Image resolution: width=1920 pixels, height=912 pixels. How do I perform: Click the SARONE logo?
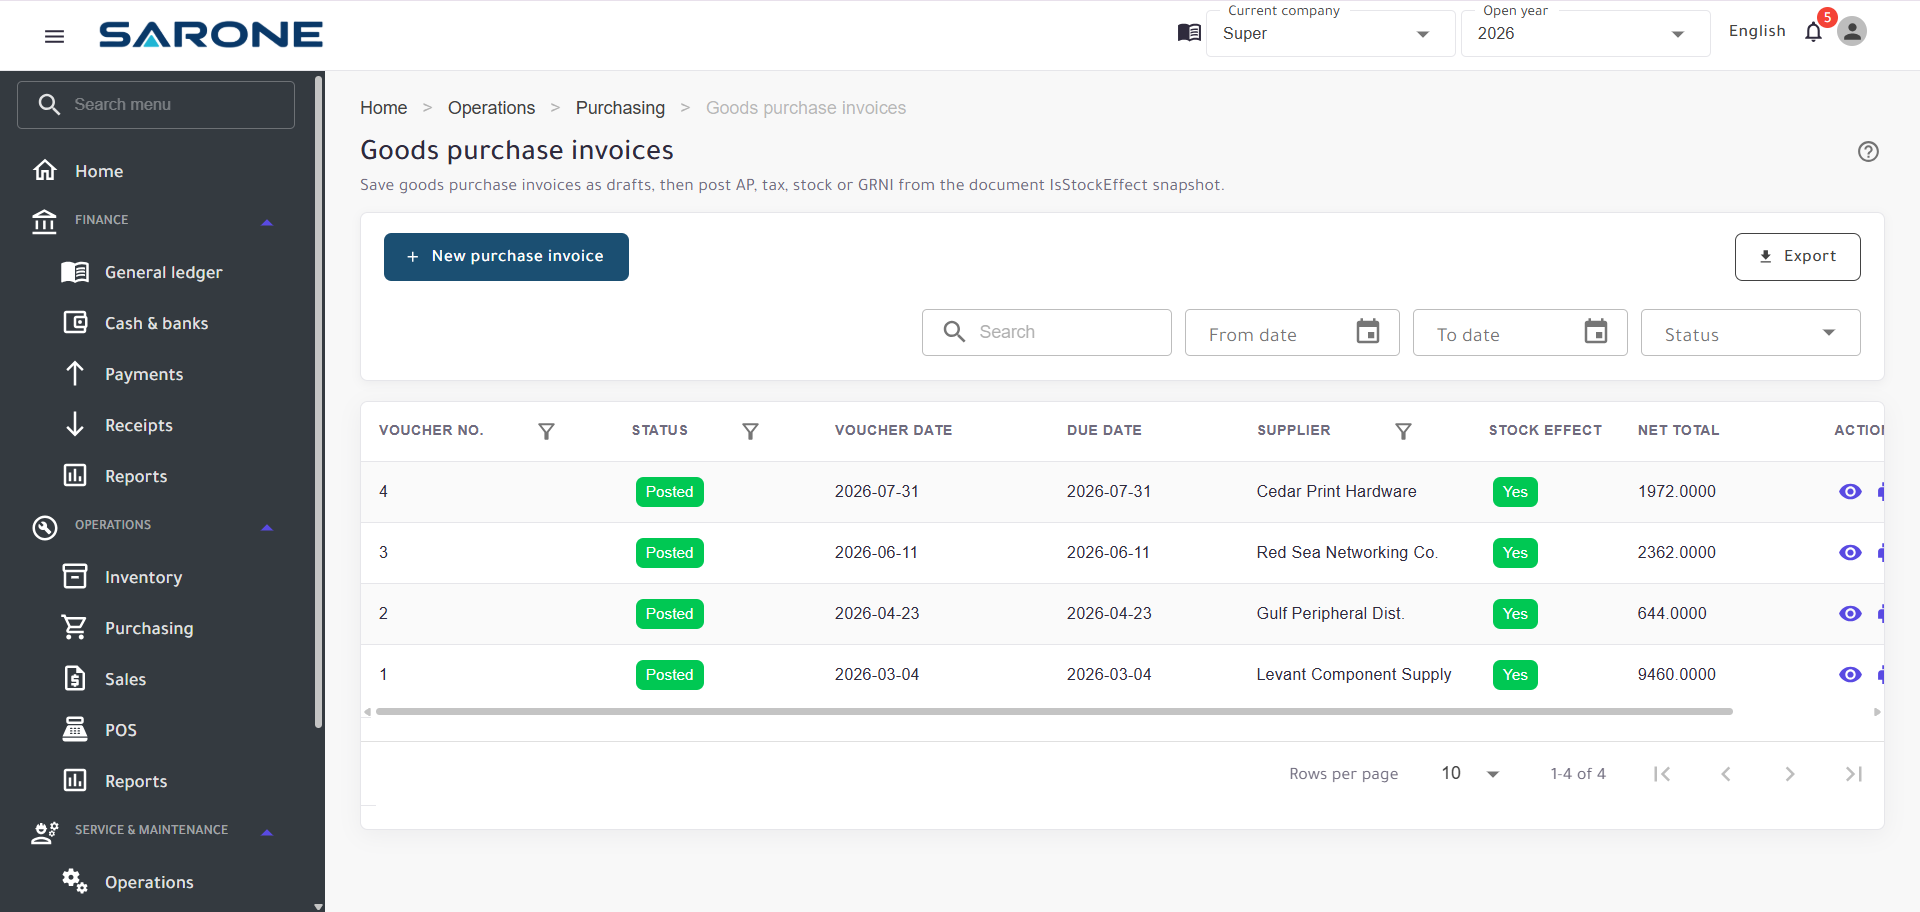(211, 35)
